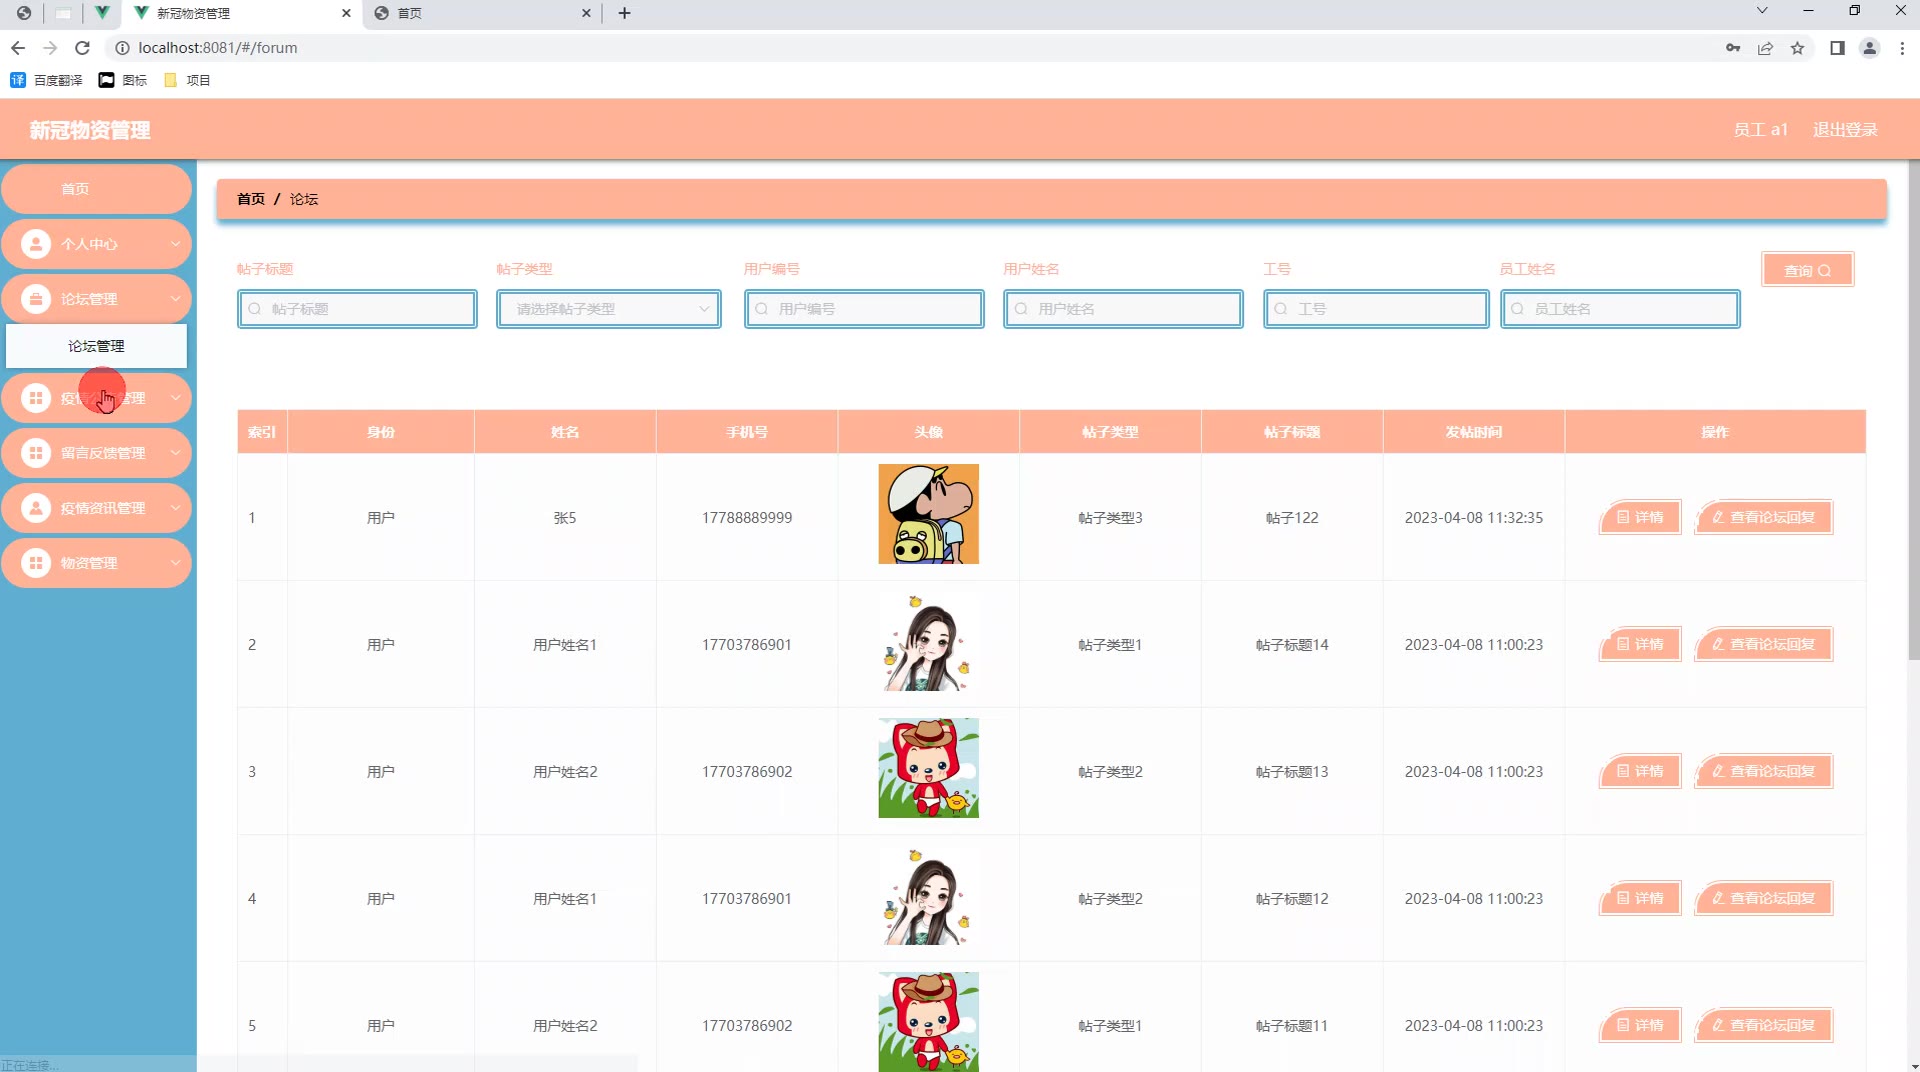Screen dimensions: 1920x1072
Task: Click the magnifier icon in 帖子标题 search field
Action: (255, 309)
